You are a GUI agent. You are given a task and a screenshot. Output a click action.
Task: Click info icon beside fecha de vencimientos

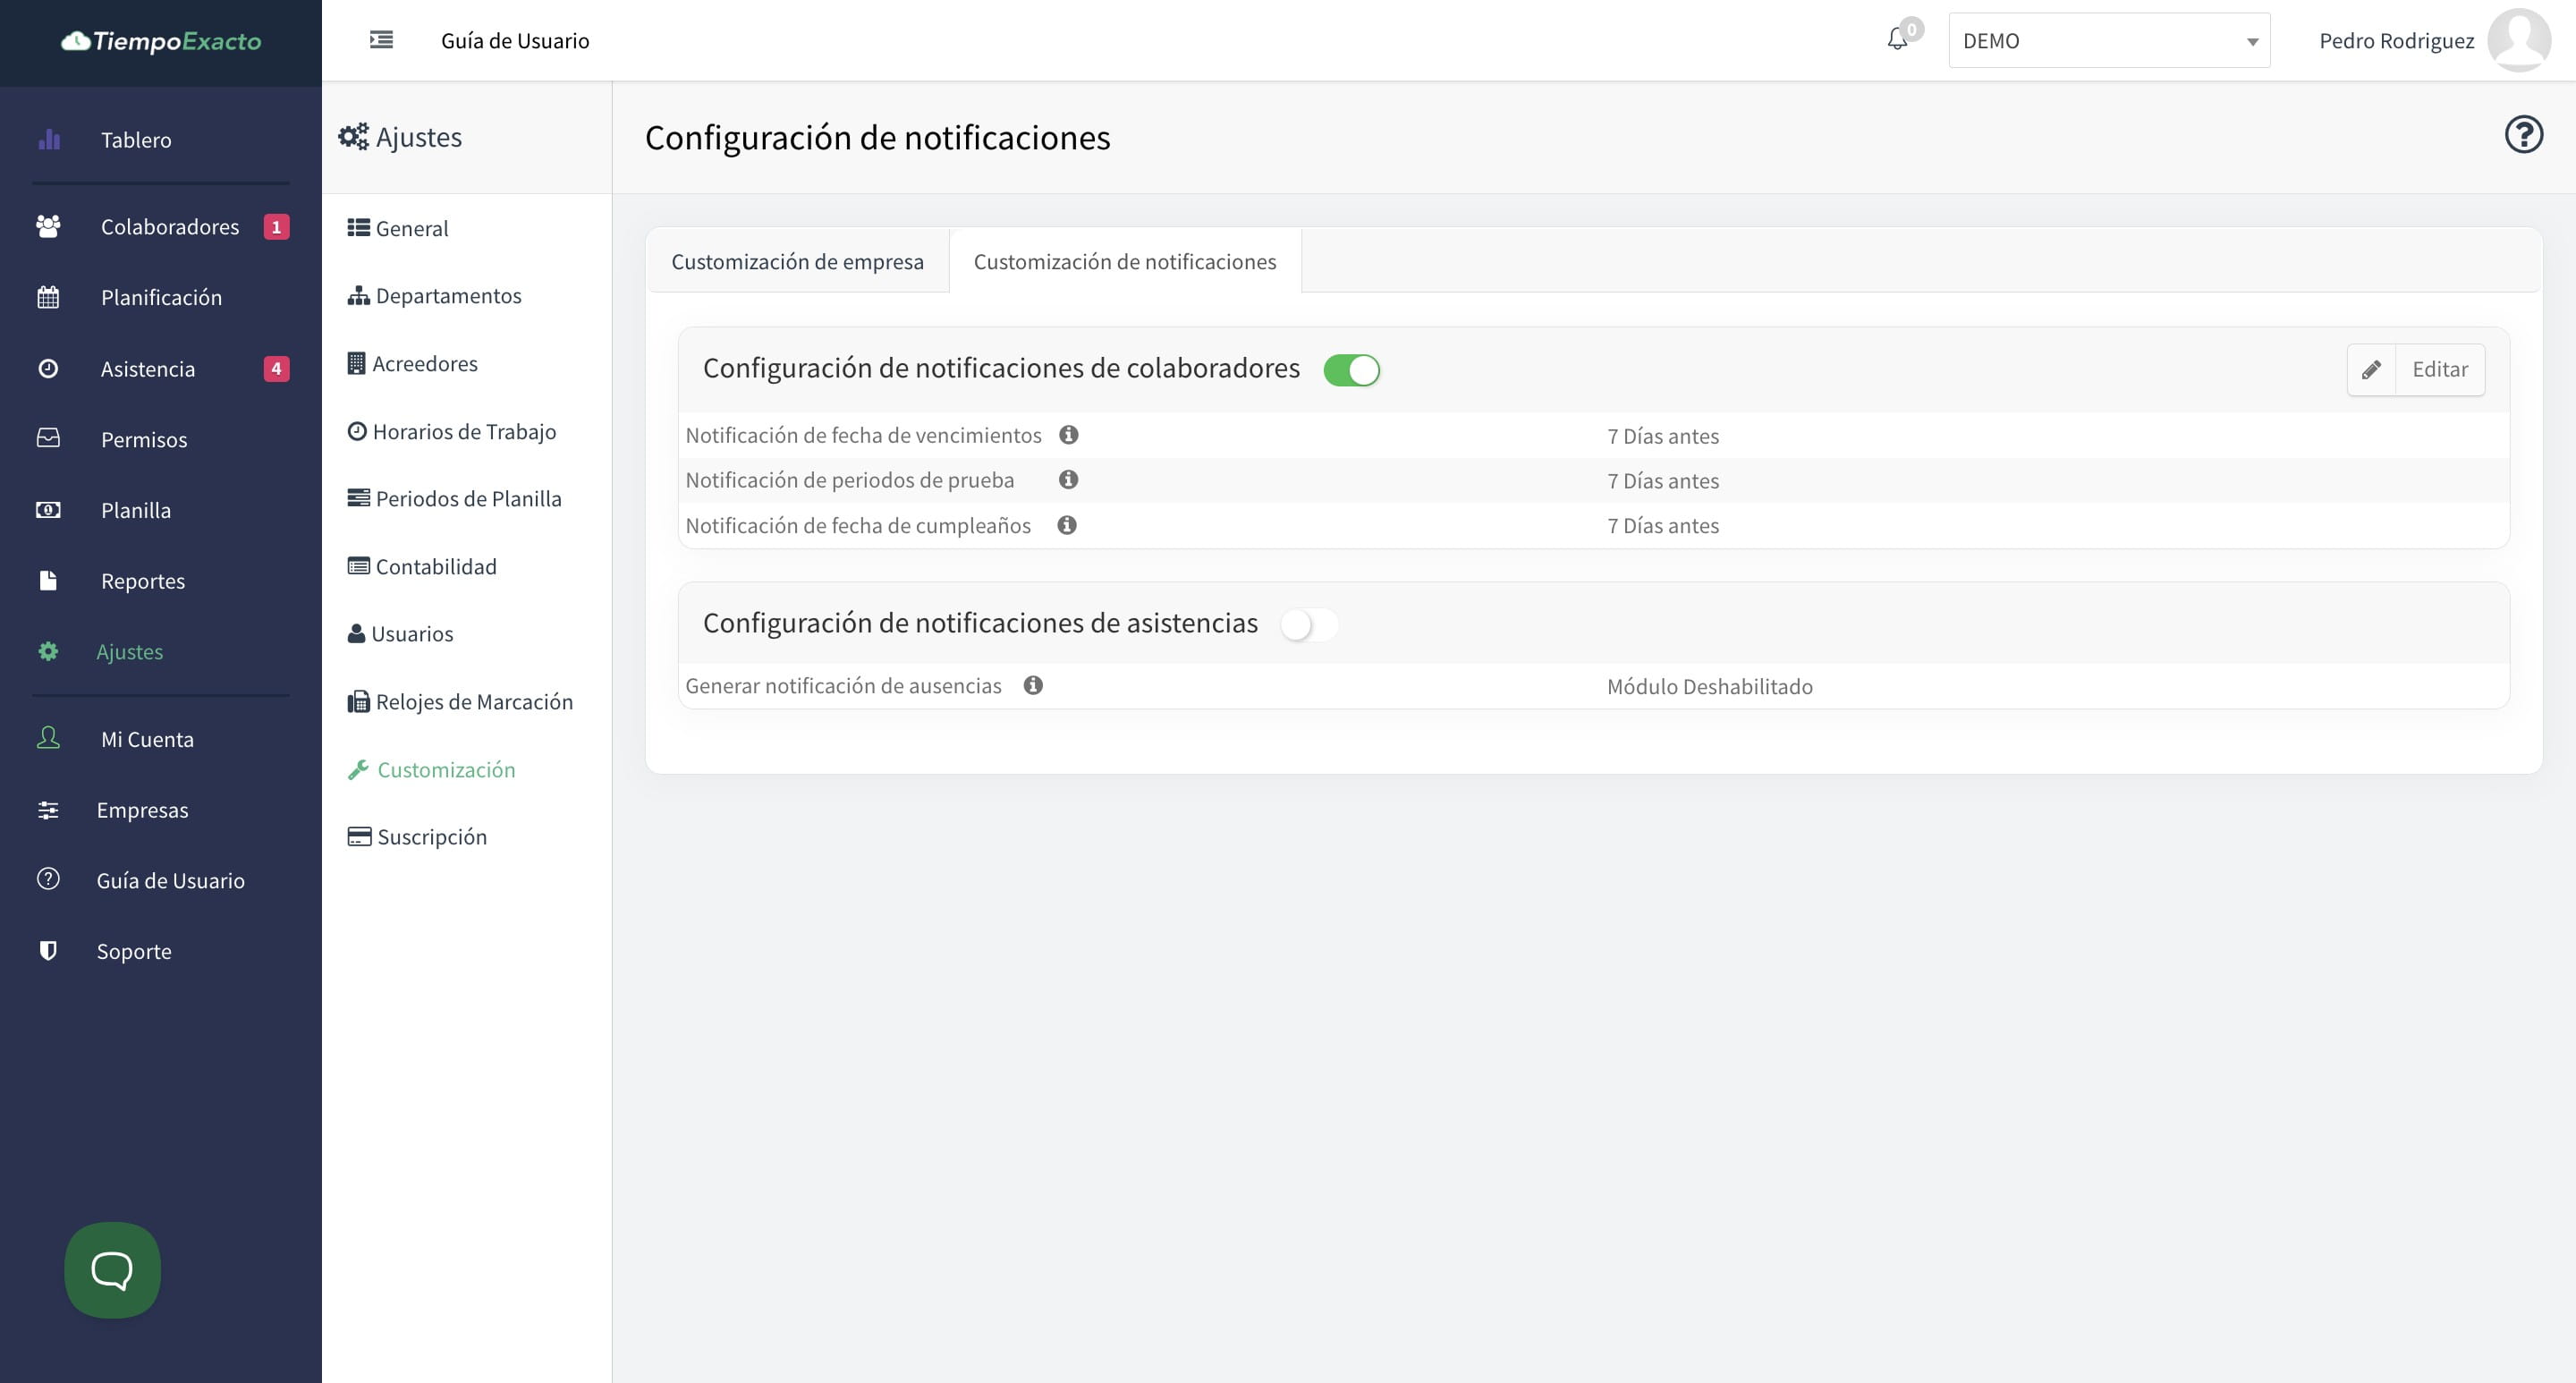tap(1068, 435)
